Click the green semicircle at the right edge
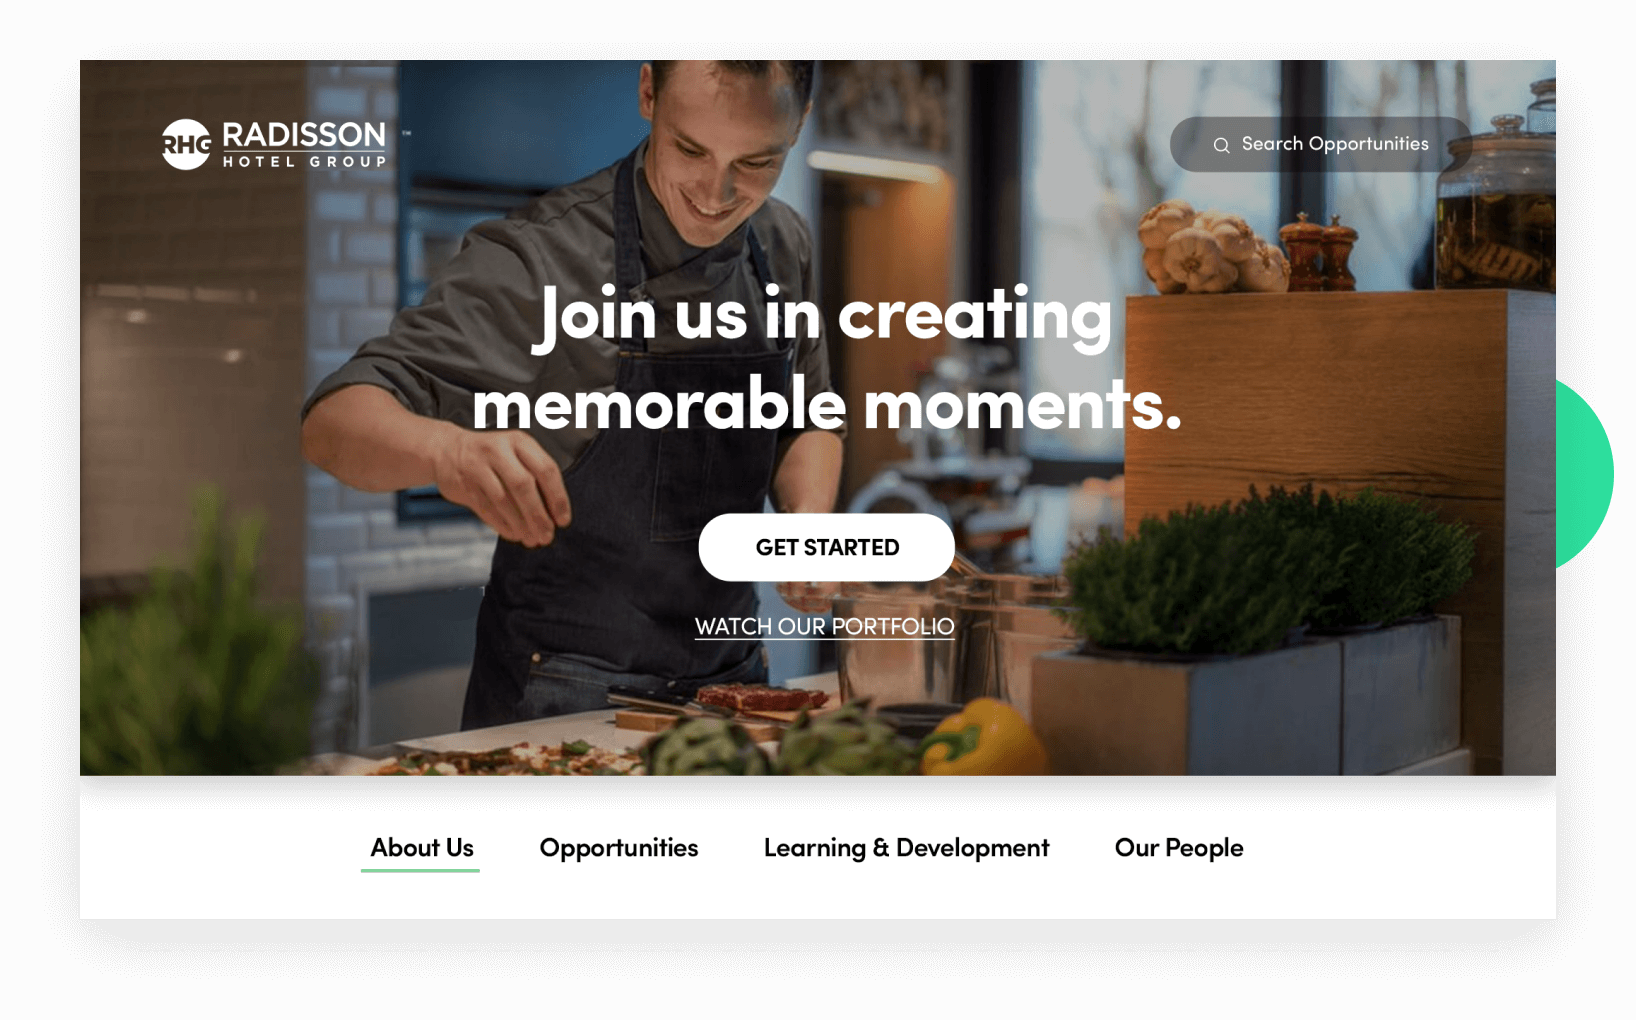1636x1020 pixels. (x=1585, y=474)
